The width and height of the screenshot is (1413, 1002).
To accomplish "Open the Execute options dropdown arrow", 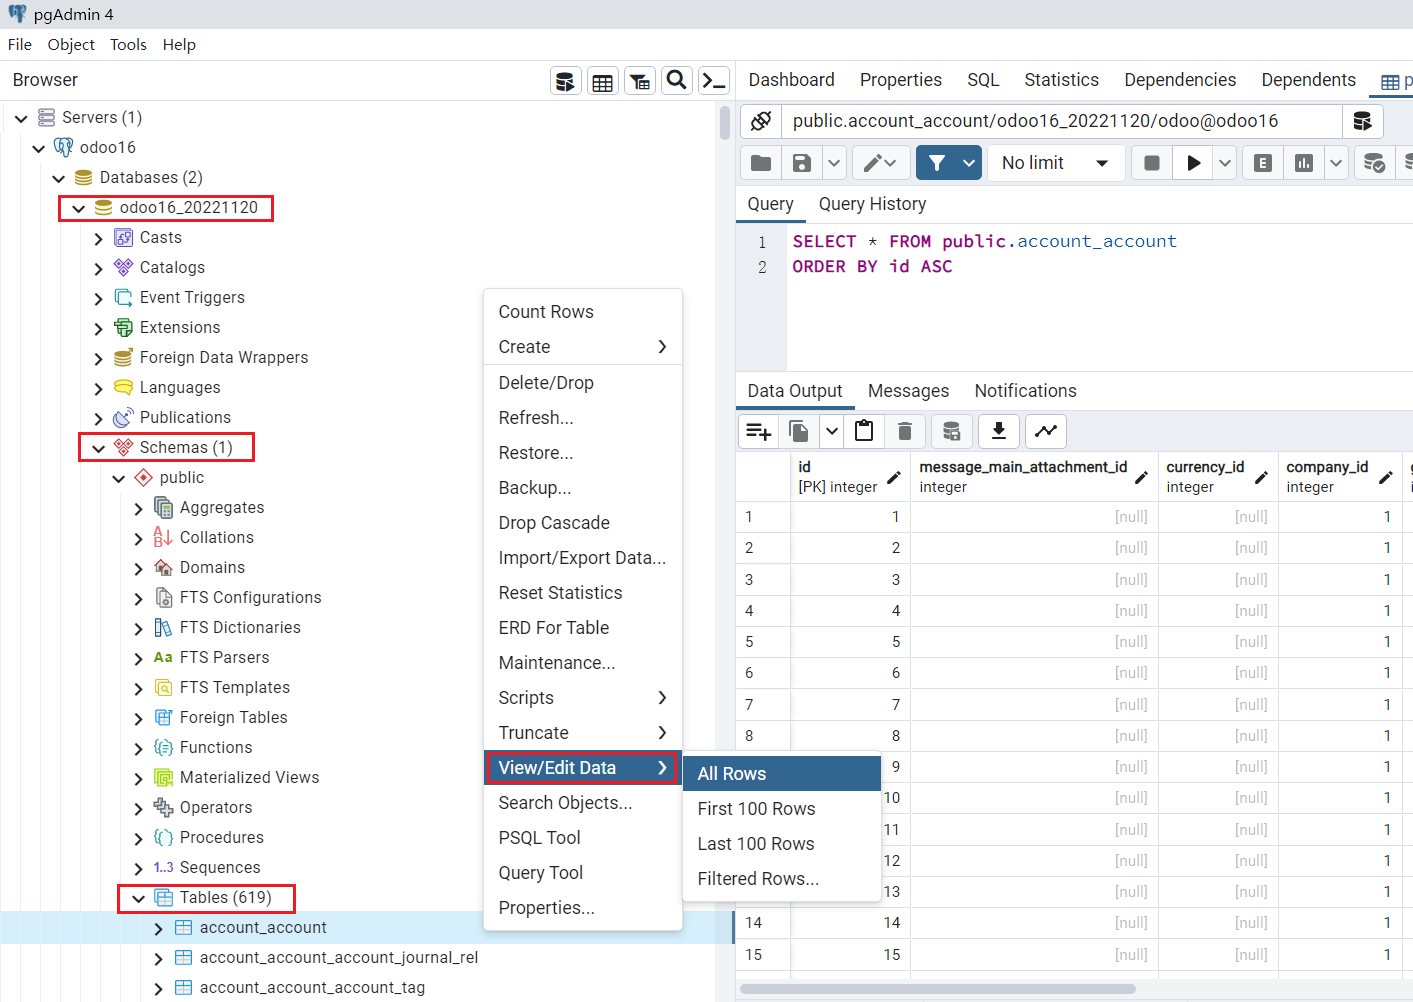I will [1225, 163].
